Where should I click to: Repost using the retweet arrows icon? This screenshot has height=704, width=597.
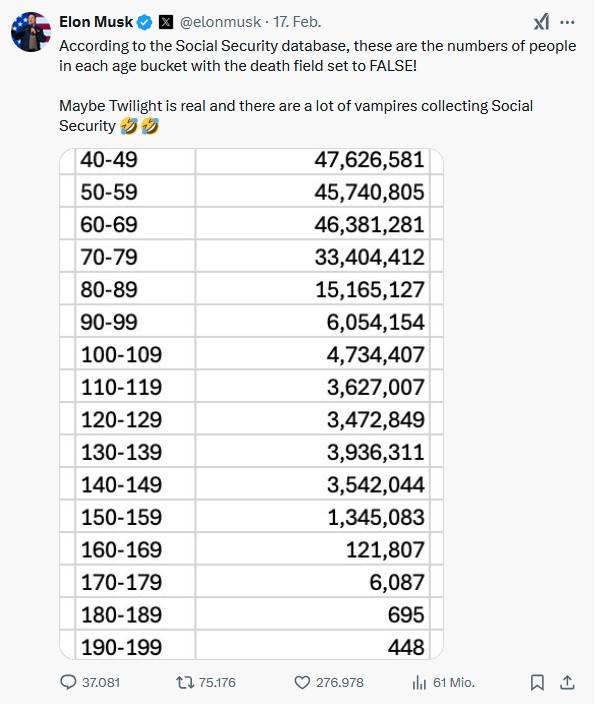pyautogui.click(x=185, y=682)
